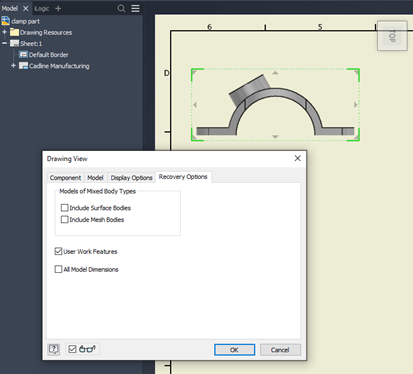Click the TOP face of the ViewCube
The image size is (413, 374).
click(x=392, y=36)
